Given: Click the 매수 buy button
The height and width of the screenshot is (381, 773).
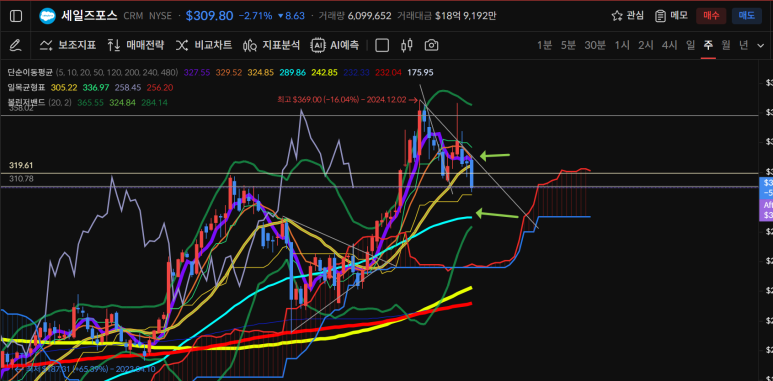Looking at the screenshot, I should [x=711, y=16].
